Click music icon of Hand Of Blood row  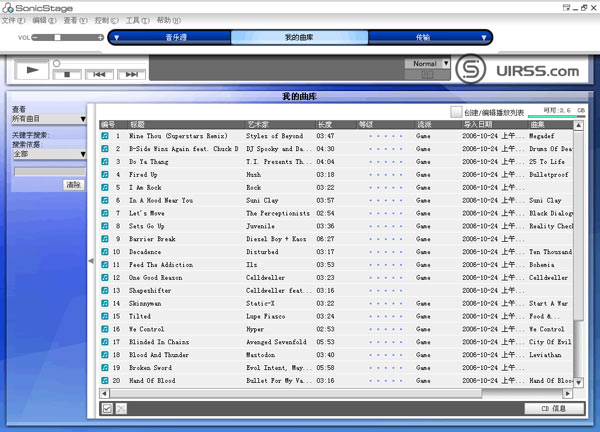click(105, 380)
